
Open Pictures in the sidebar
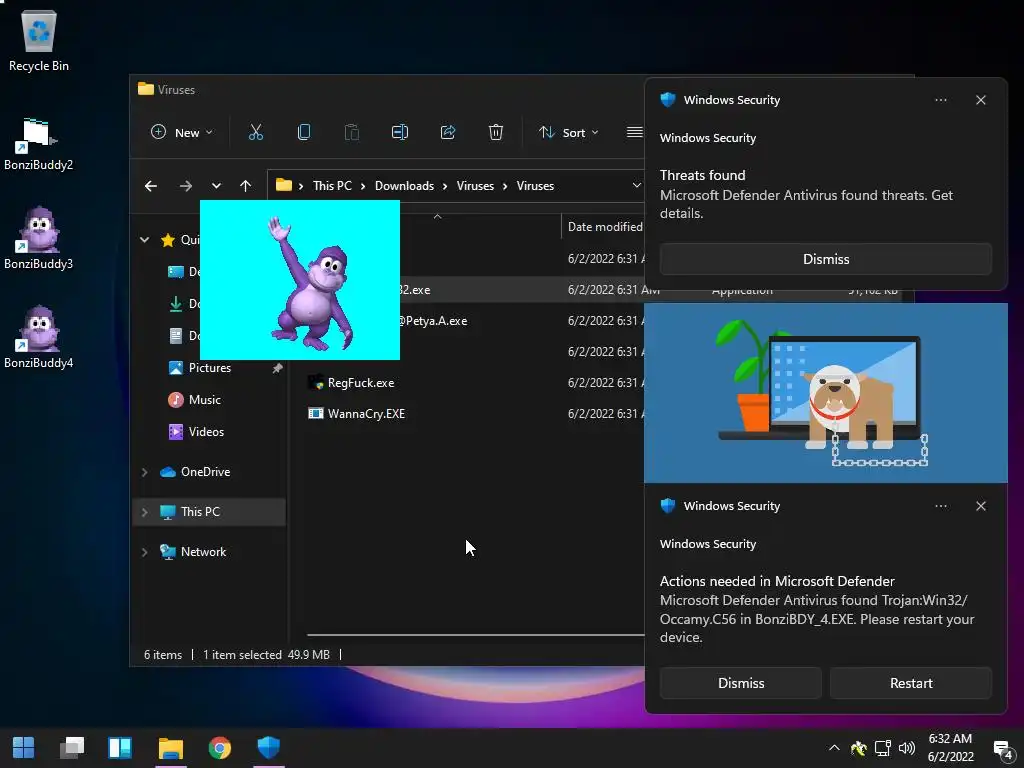[210, 368]
